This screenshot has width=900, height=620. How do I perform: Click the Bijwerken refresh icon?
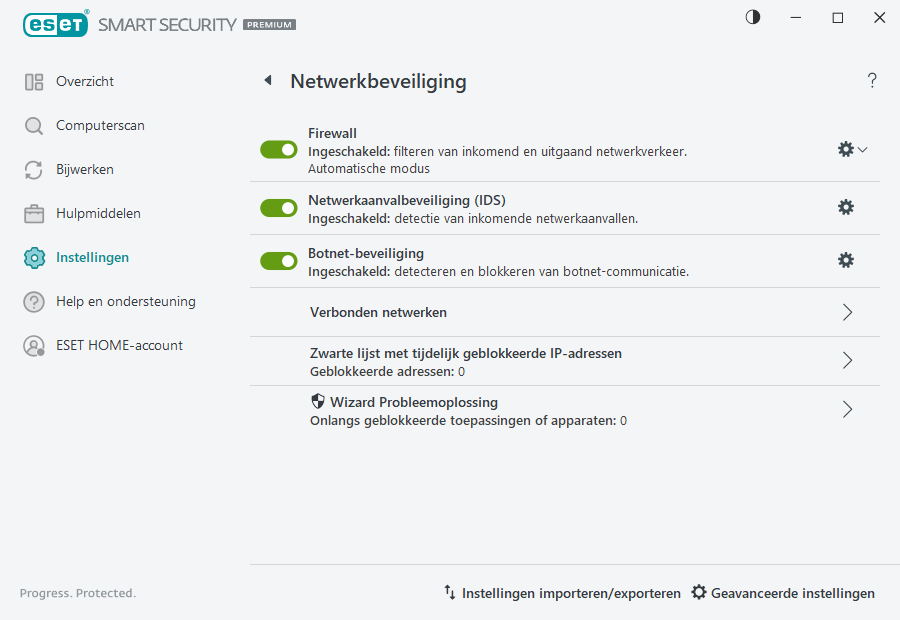click(x=33, y=169)
